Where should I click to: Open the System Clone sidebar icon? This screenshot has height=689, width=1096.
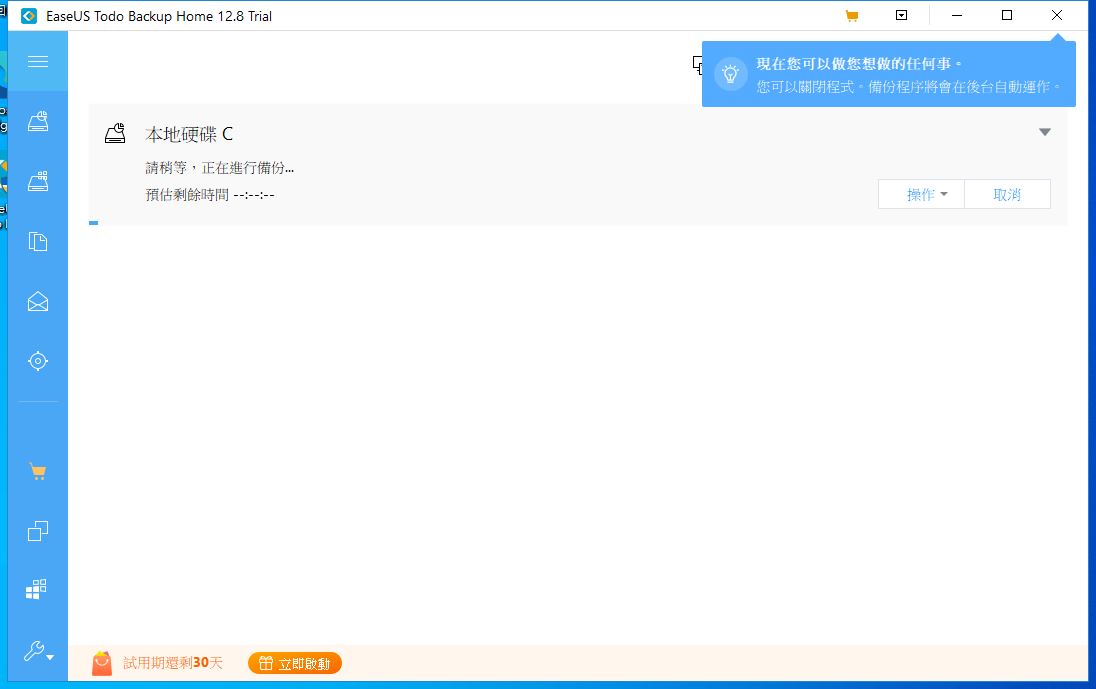pos(36,589)
